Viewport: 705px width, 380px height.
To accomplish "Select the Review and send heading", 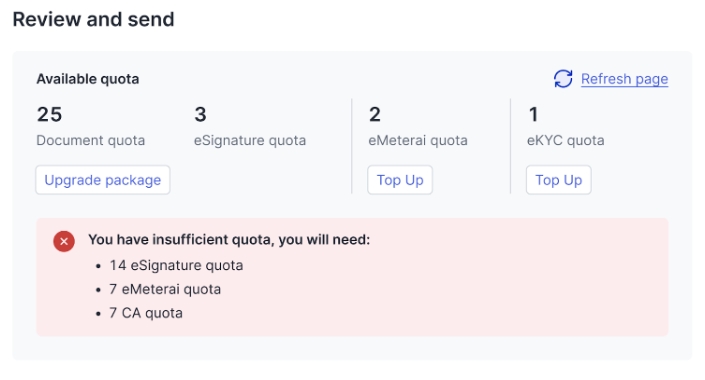I will pyautogui.click(x=94, y=19).
